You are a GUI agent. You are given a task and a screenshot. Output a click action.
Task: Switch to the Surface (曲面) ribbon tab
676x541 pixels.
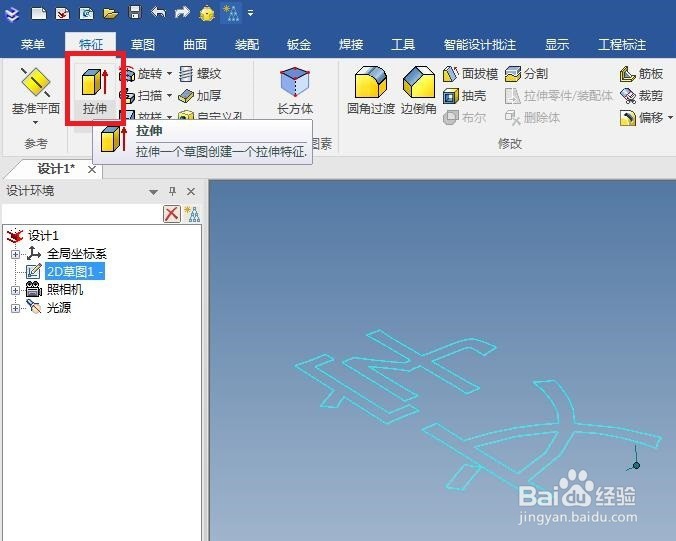click(195, 44)
